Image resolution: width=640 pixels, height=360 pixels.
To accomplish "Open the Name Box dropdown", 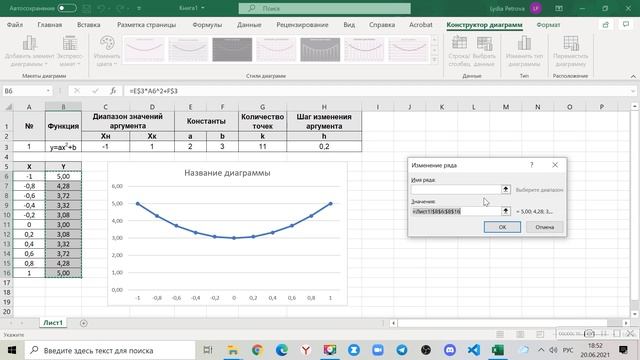I will tap(48, 91).
